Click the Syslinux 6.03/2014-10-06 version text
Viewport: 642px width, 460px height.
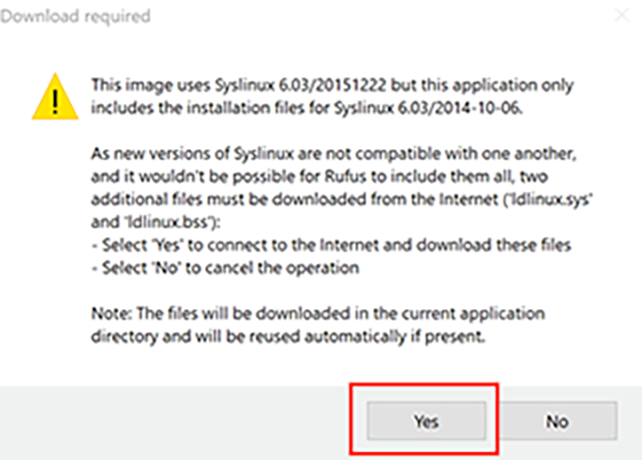point(428,108)
